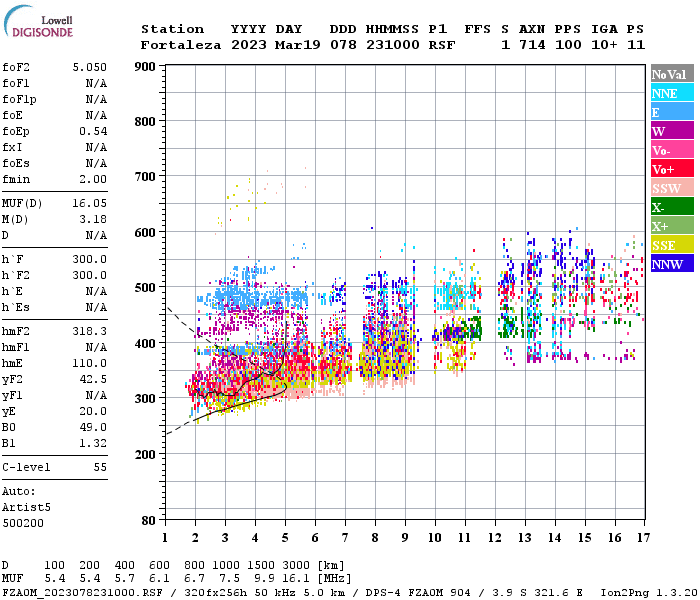The height and width of the screenshot is (600, 700).
Task: Click the Ion2Png 1.3.20 version text
Action: (649, 593)
